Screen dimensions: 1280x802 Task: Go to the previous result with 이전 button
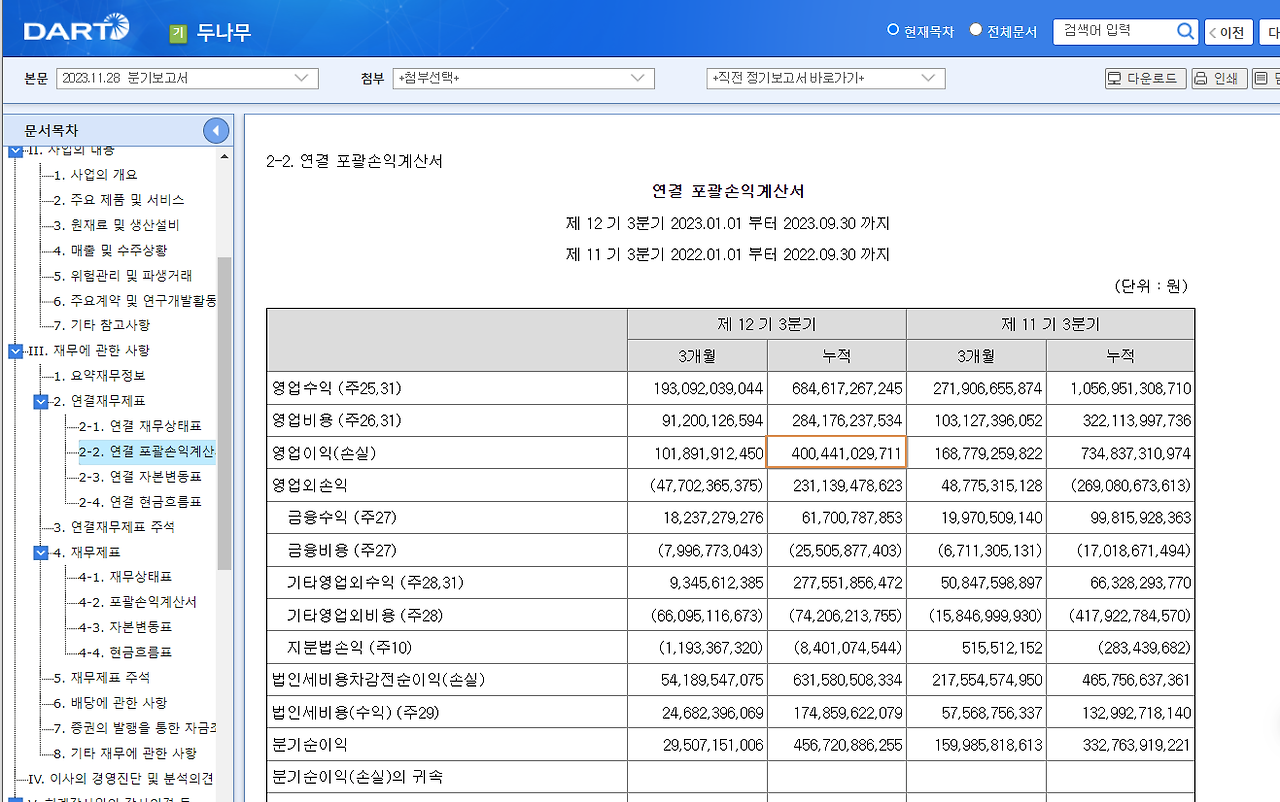tap(1229, 32)
